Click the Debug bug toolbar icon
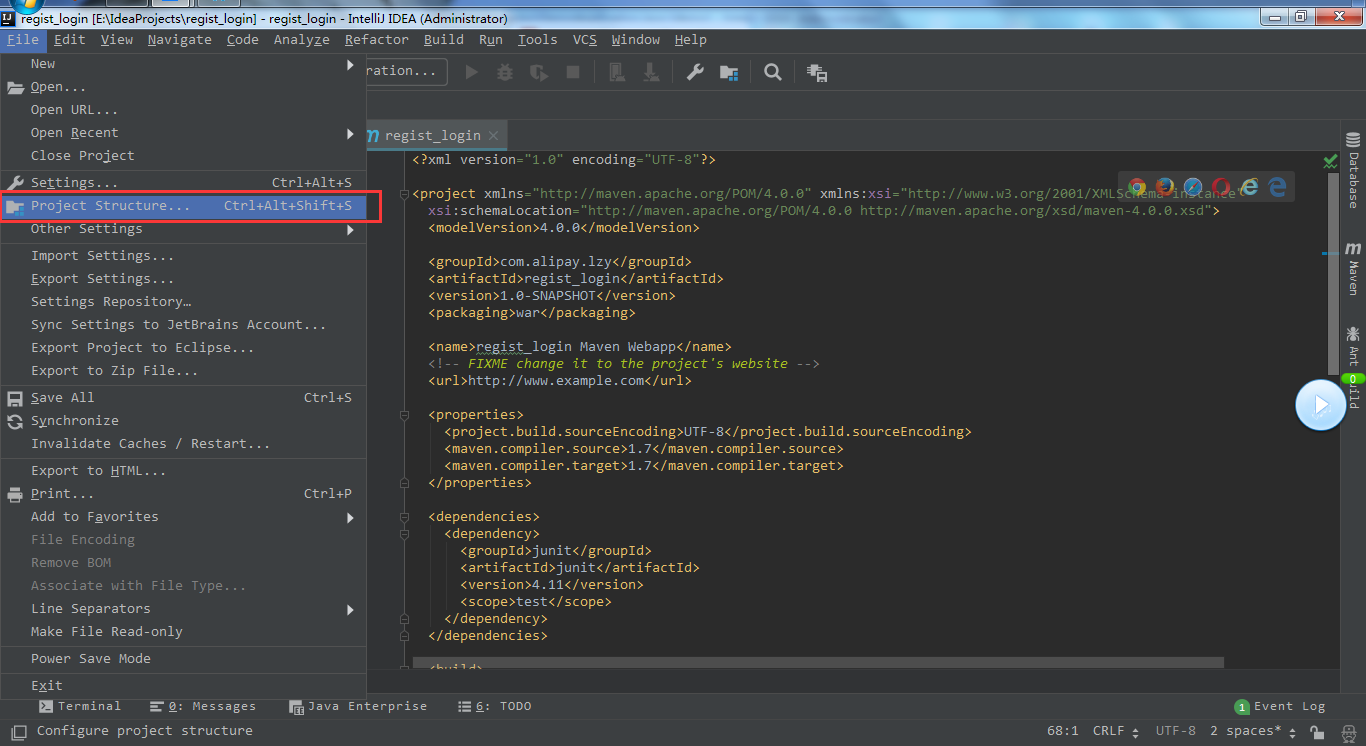This screenshot has height=746, width=1366. point(505,72)
